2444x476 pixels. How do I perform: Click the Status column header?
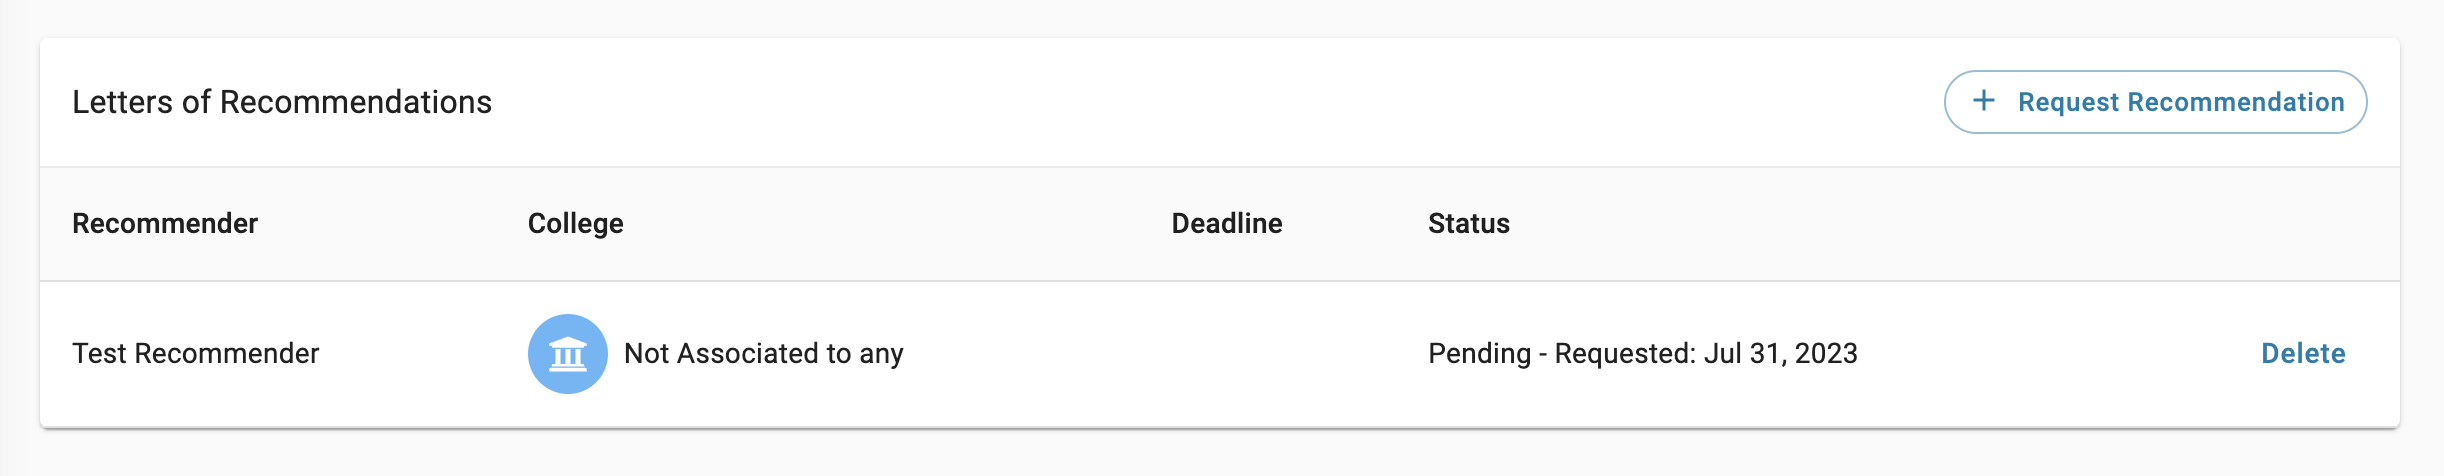click(x=1469, y=223)
